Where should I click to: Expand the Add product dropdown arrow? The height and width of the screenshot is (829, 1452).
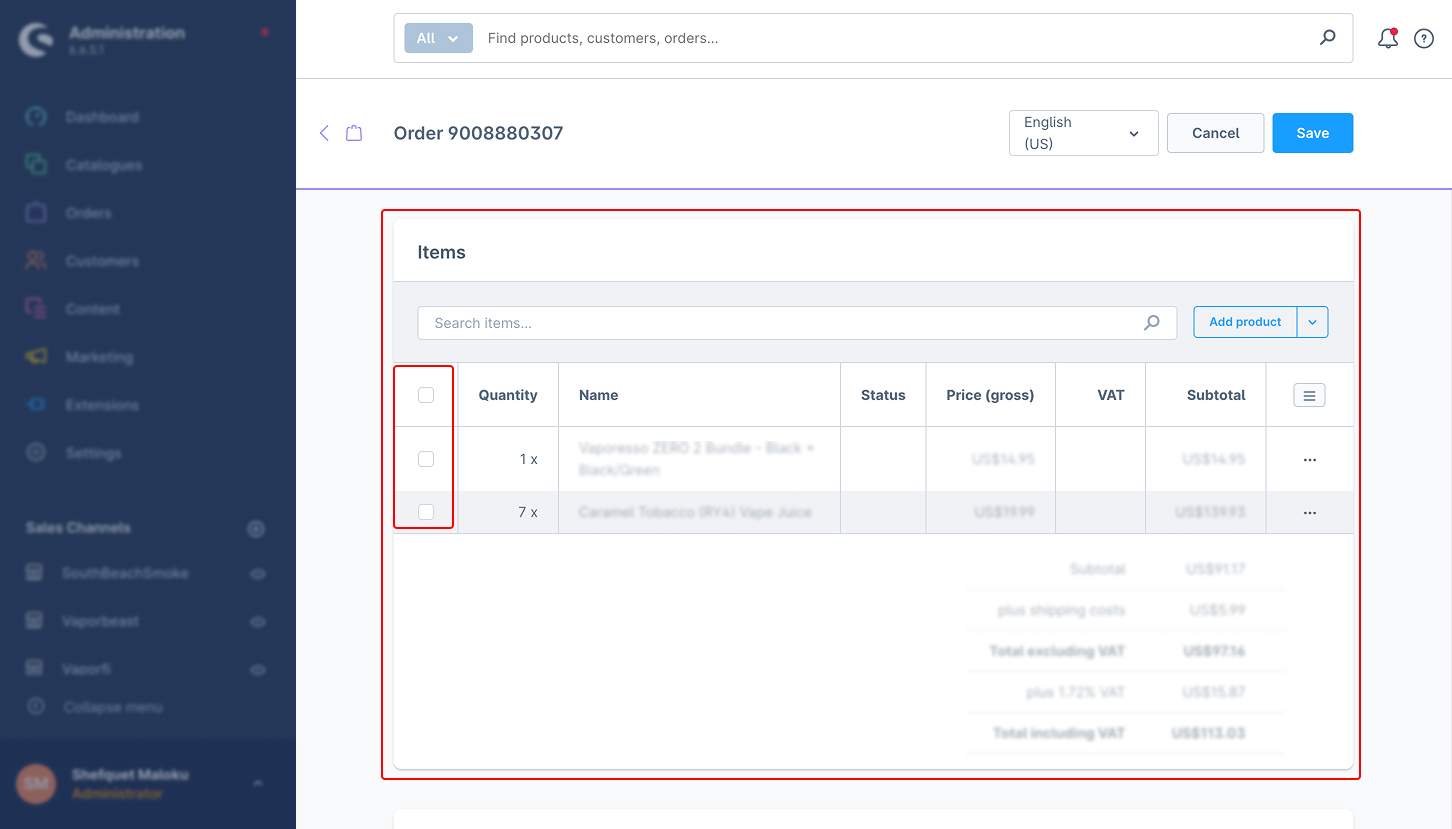pos(1312,322)
